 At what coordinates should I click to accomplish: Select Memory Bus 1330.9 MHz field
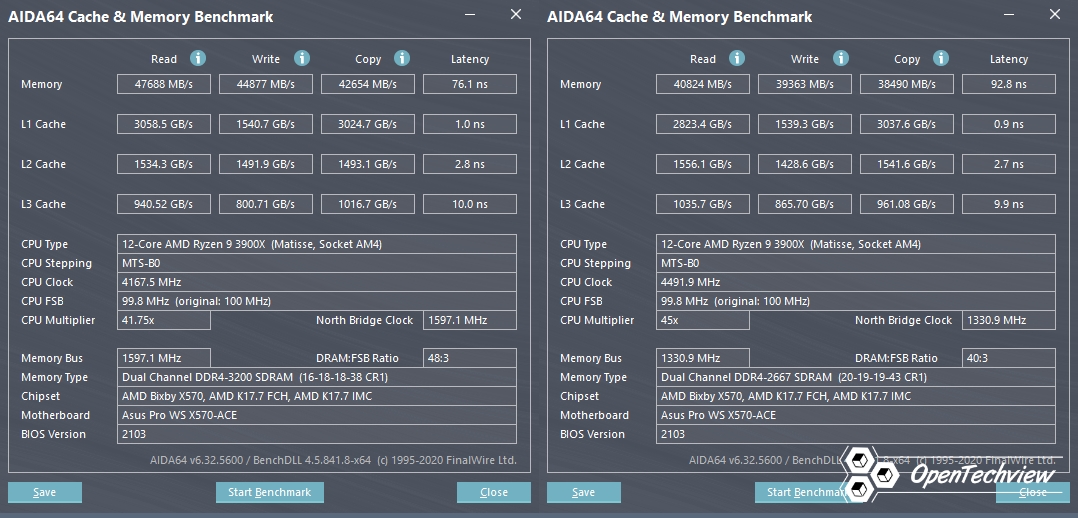click(x=703, y=358)
